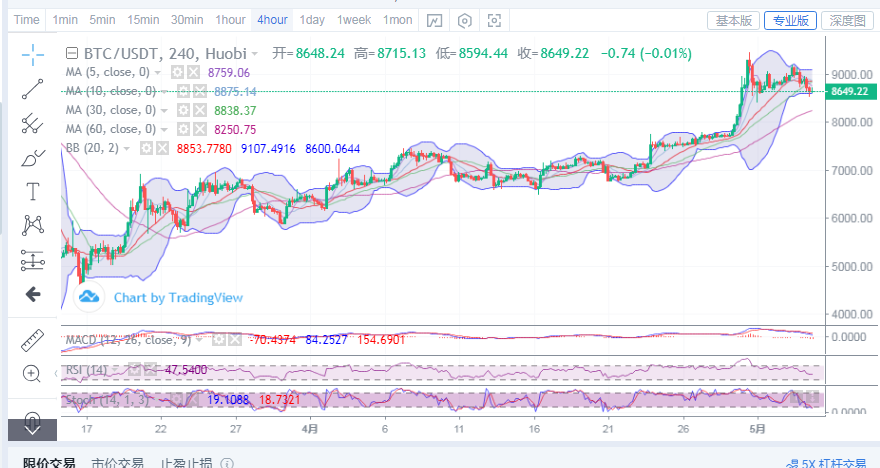
Task: Select the trend line drawing tool
Action: [x=33, y=89]
